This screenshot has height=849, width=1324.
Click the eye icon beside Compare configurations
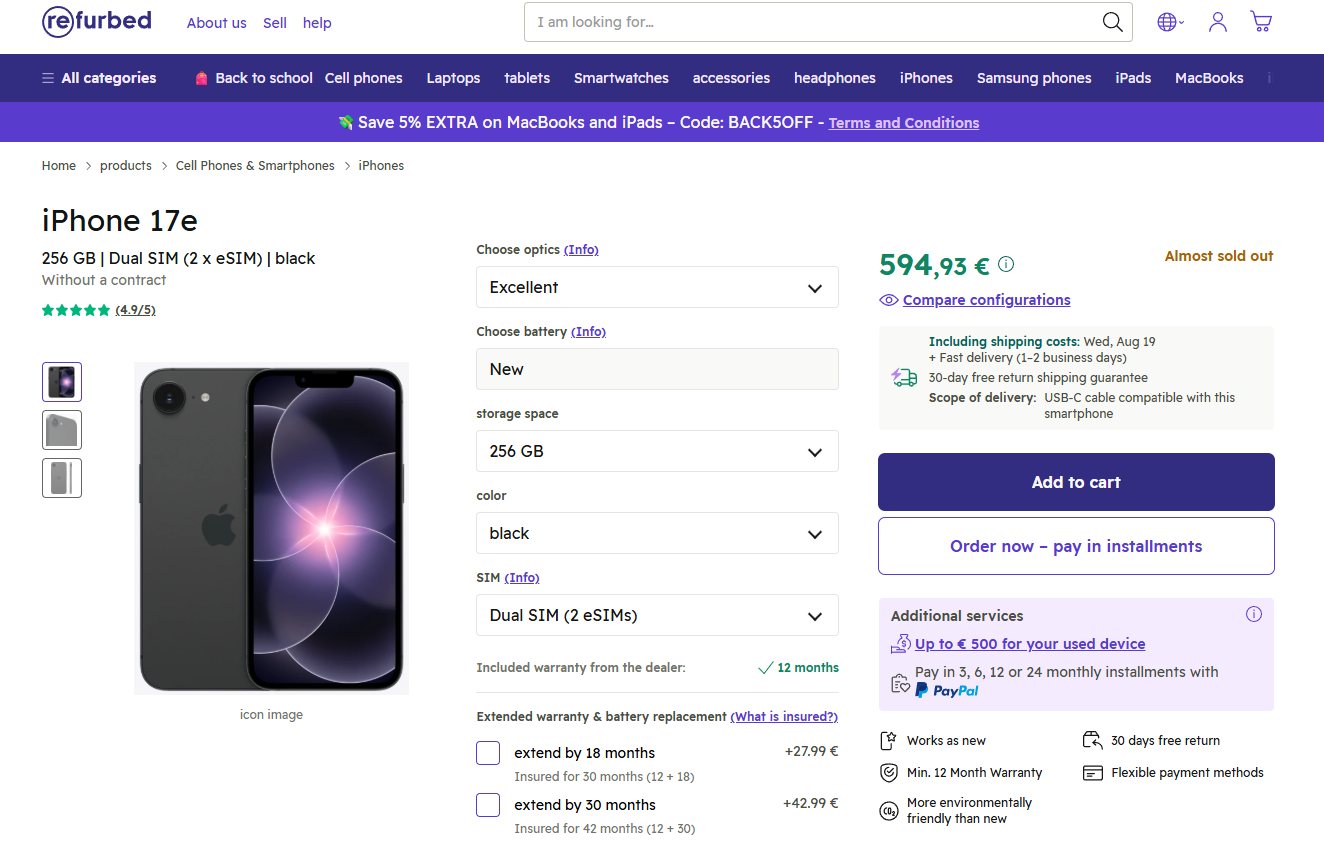[x=888, y=300]
